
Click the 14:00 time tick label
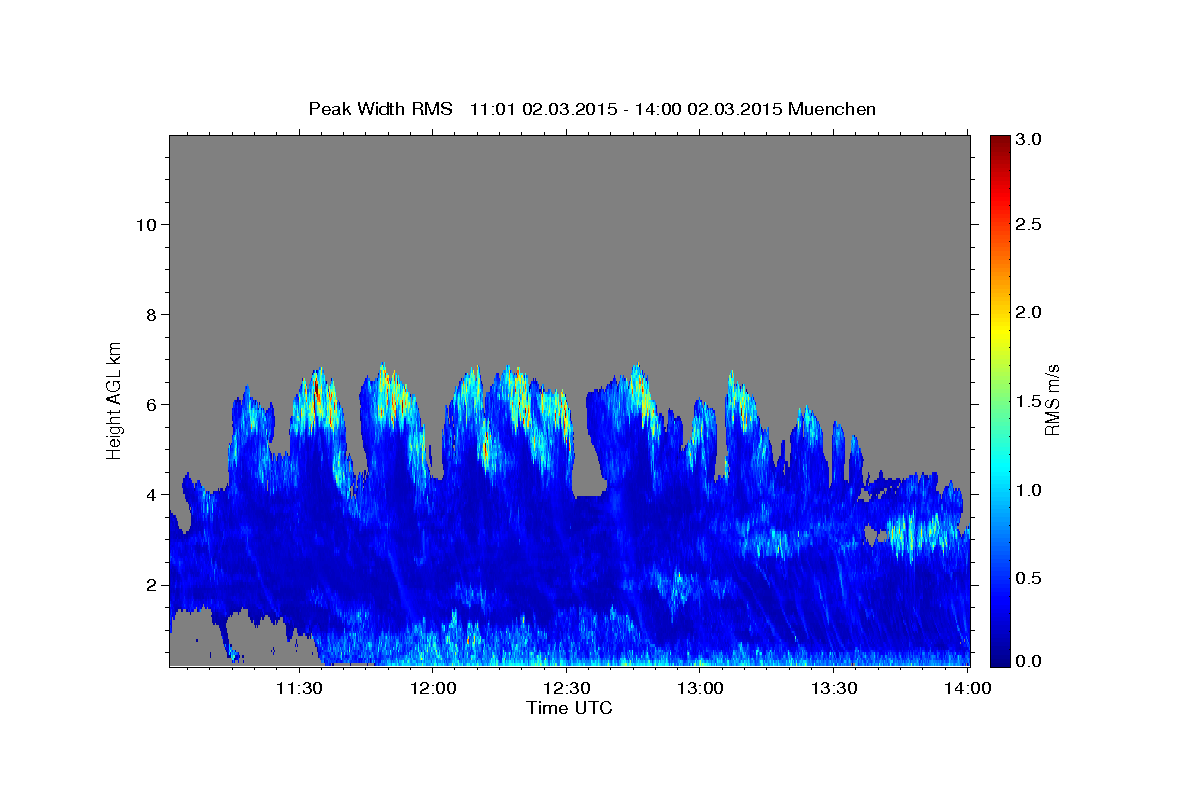coord(967,689)
